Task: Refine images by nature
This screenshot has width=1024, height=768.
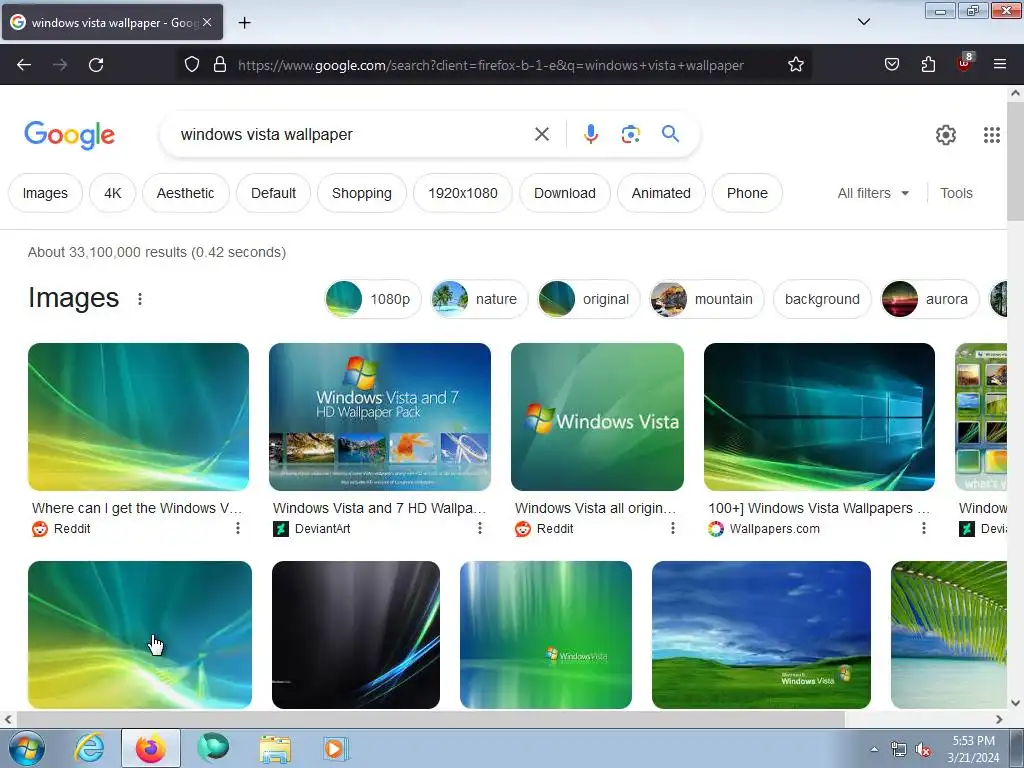Action: click(479, 299)
